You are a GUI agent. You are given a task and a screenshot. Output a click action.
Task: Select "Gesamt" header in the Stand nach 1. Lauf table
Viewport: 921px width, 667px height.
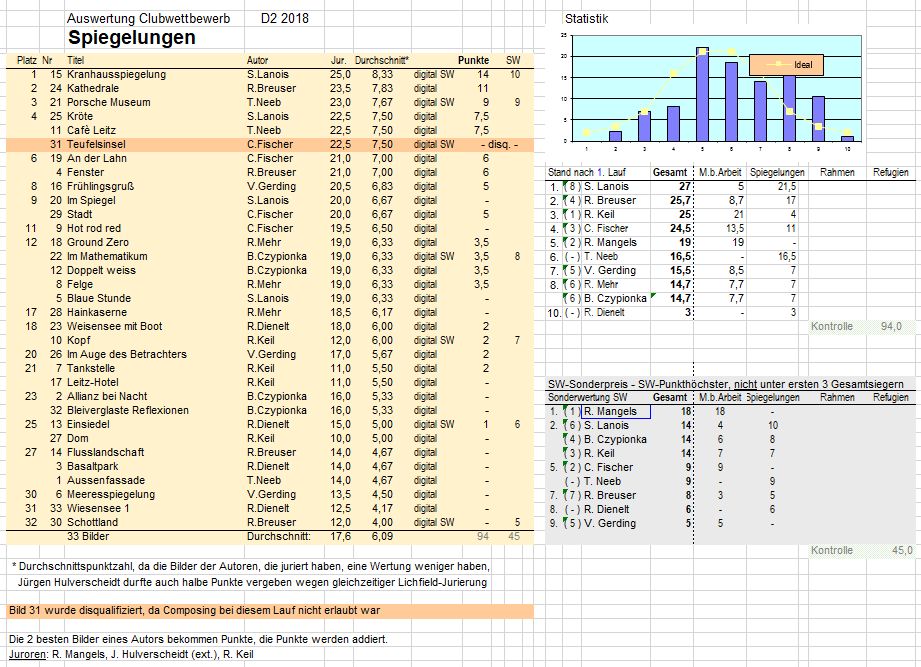[x=670, y=173]
